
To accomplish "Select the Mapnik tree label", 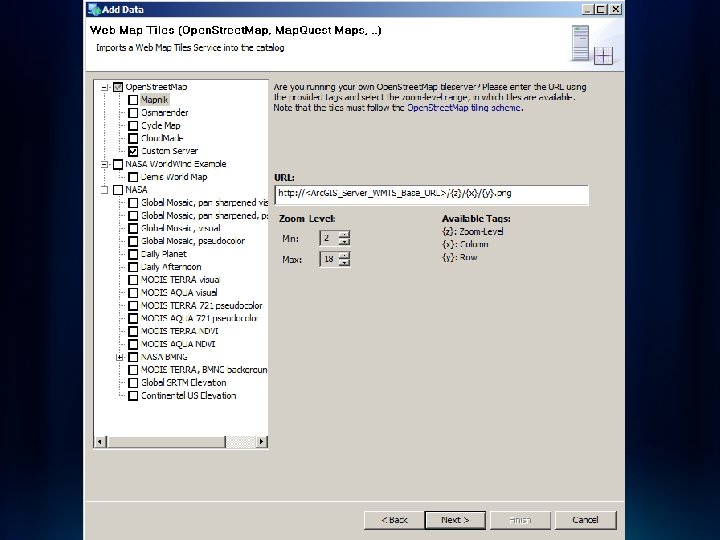I will tap(154, 100).
